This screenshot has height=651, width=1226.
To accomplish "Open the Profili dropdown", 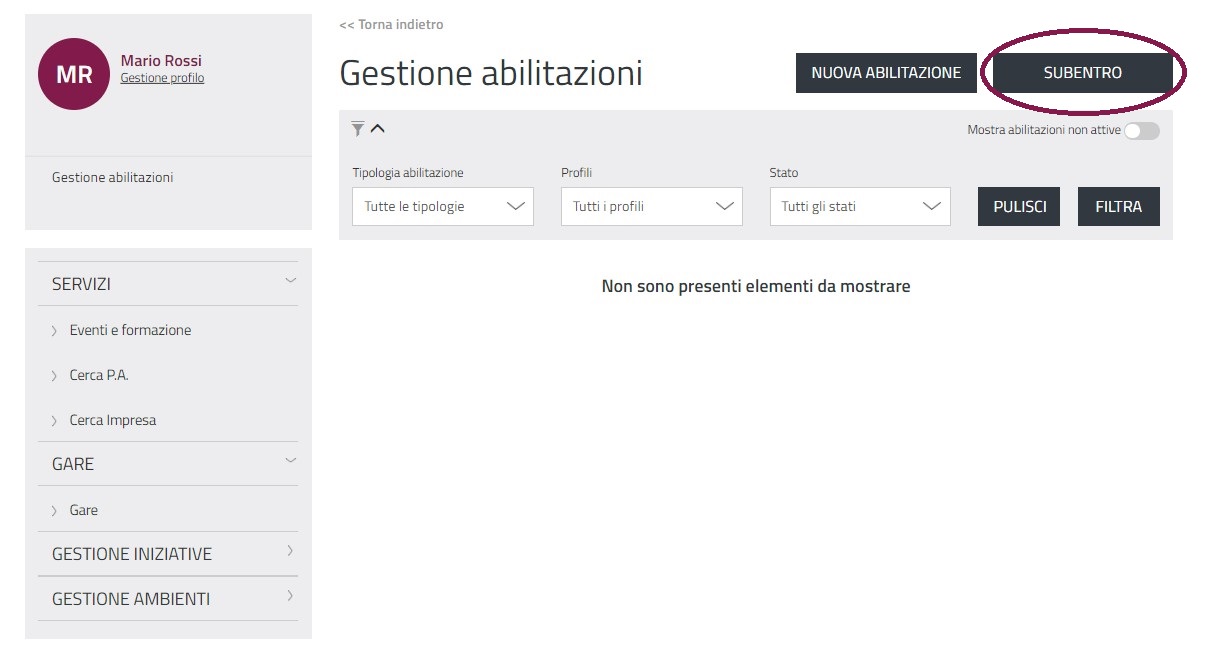I will pos(651,207).
